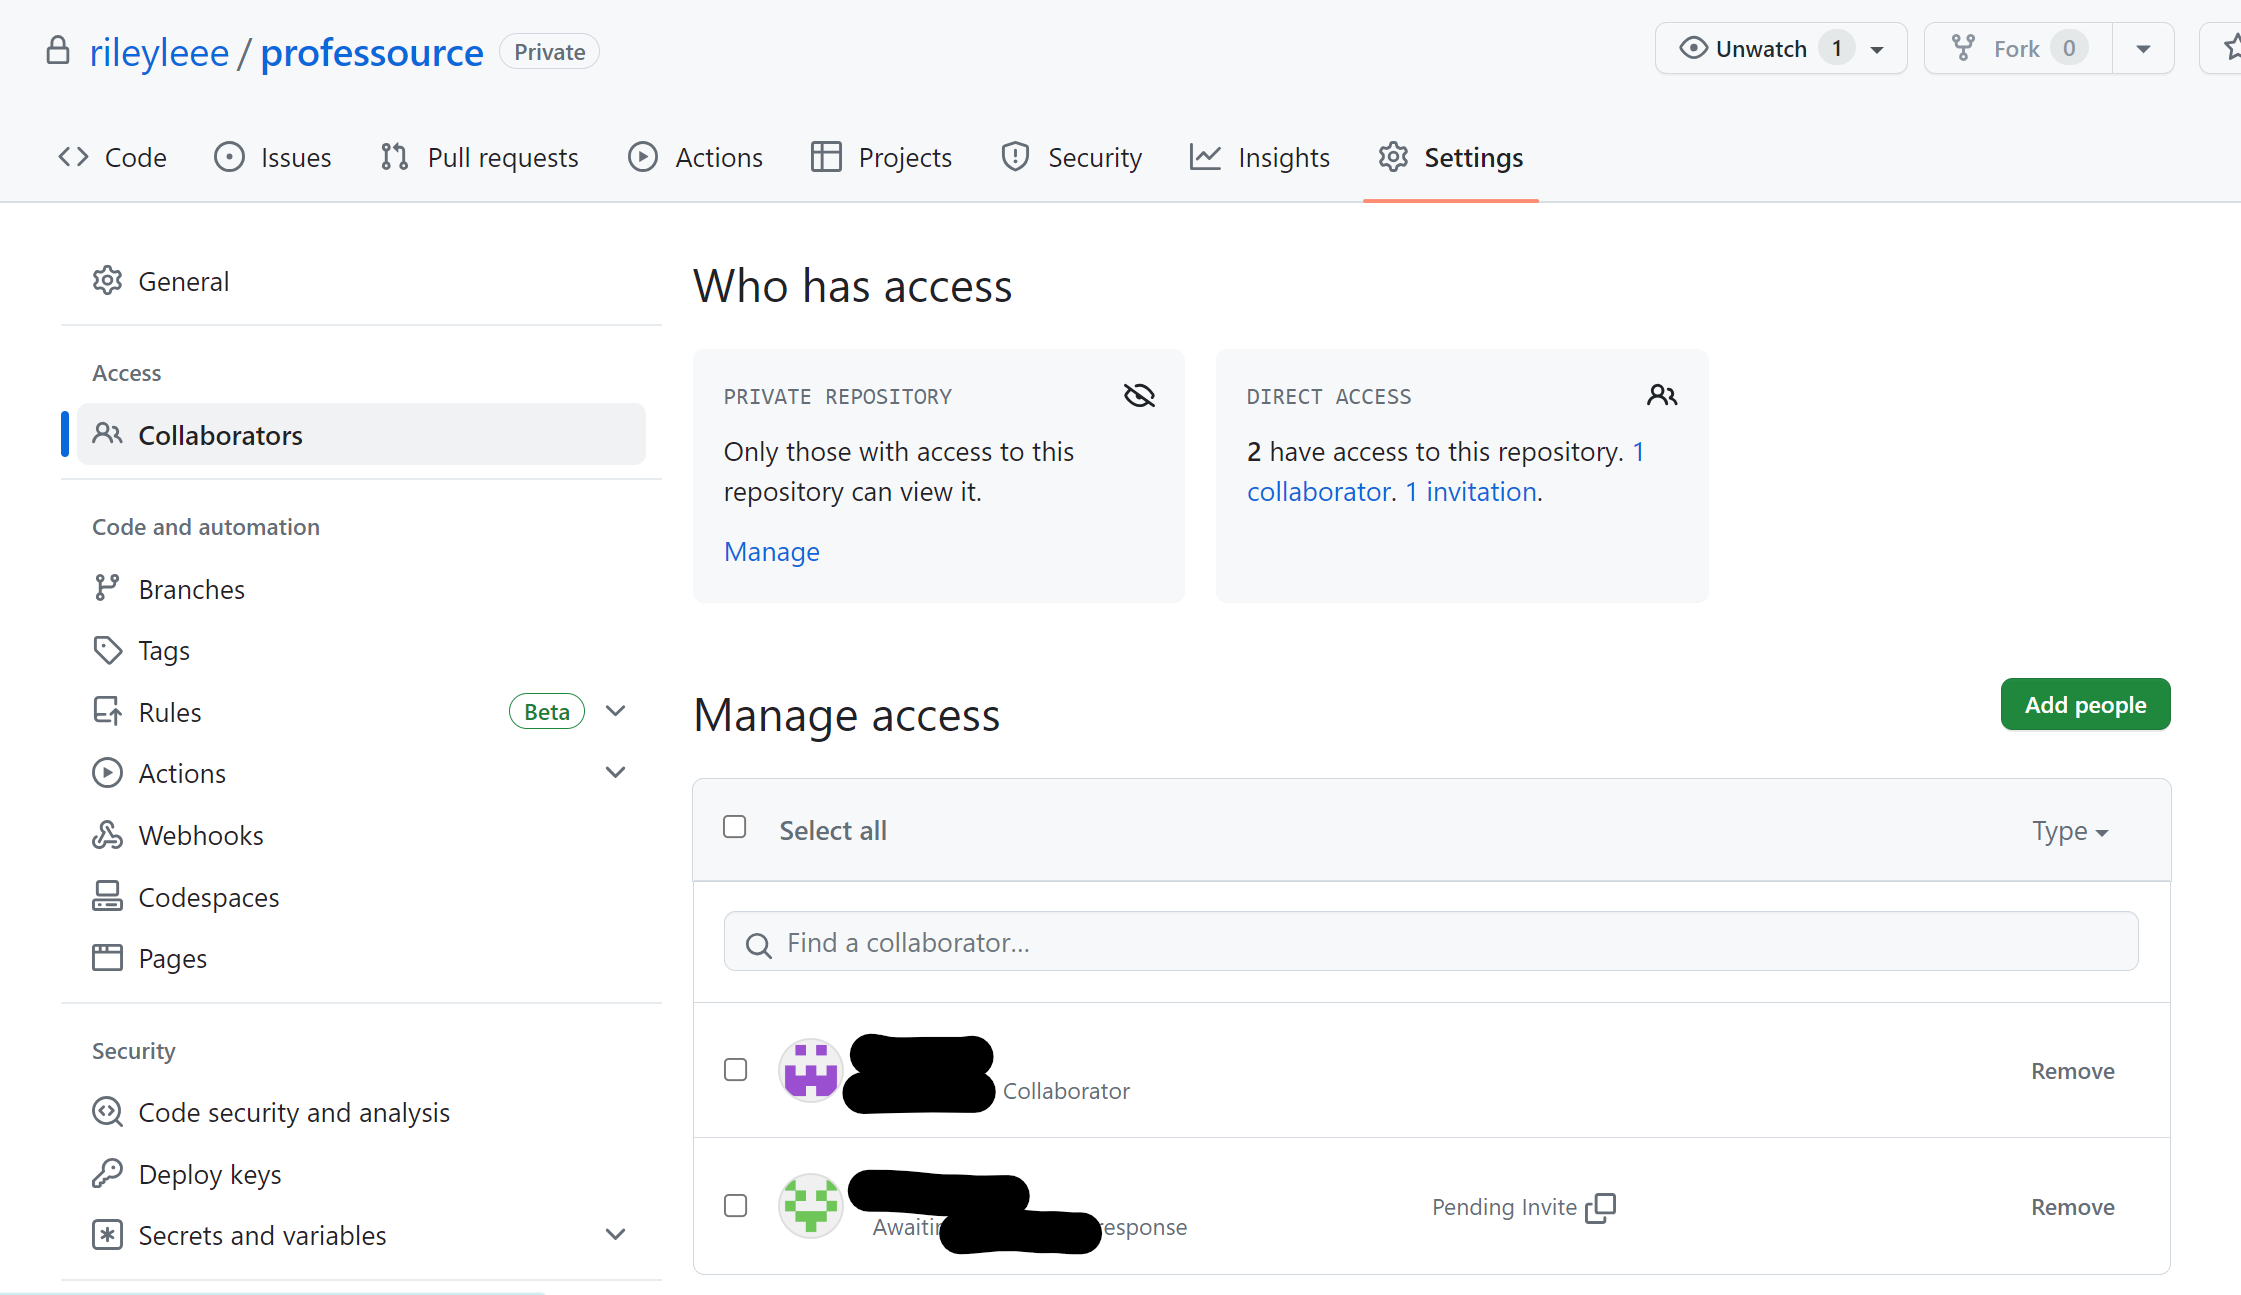
Task: Click the Collaborators people icon in sidebar
Action: point(107,434)
